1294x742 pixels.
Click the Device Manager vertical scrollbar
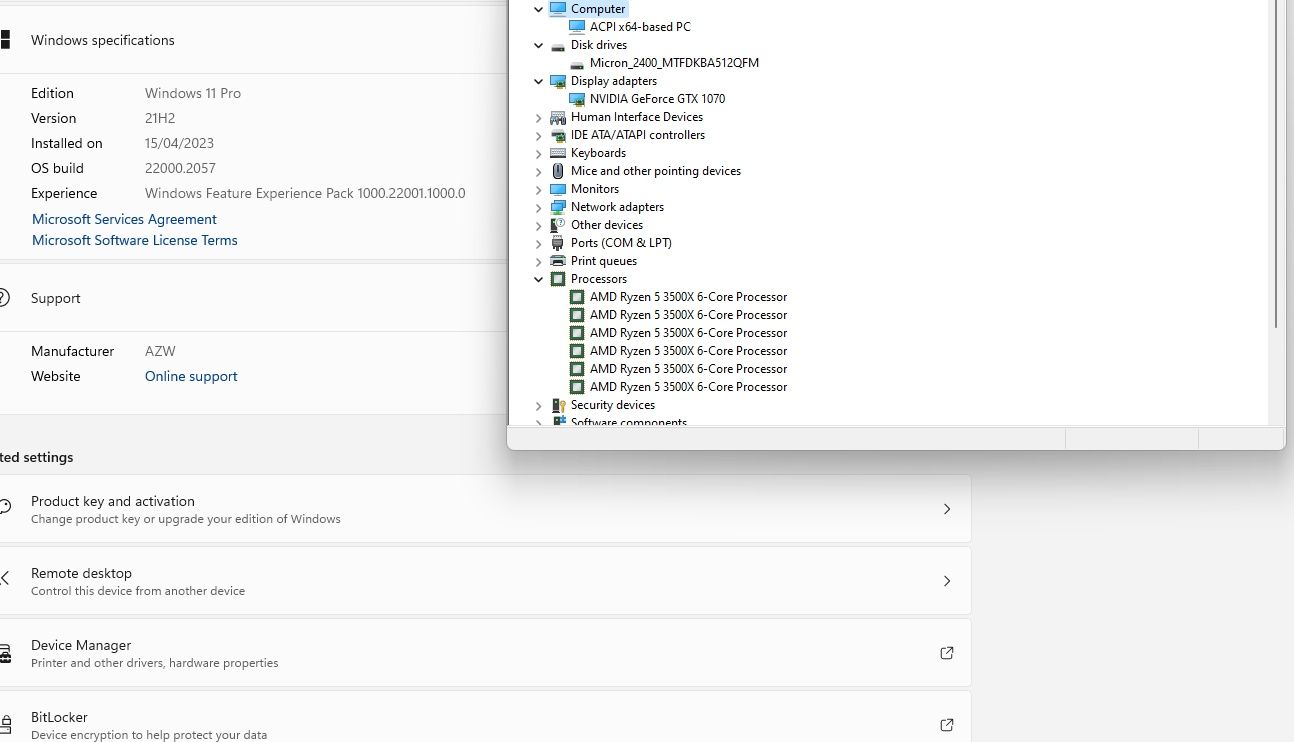click(1275, 165)
